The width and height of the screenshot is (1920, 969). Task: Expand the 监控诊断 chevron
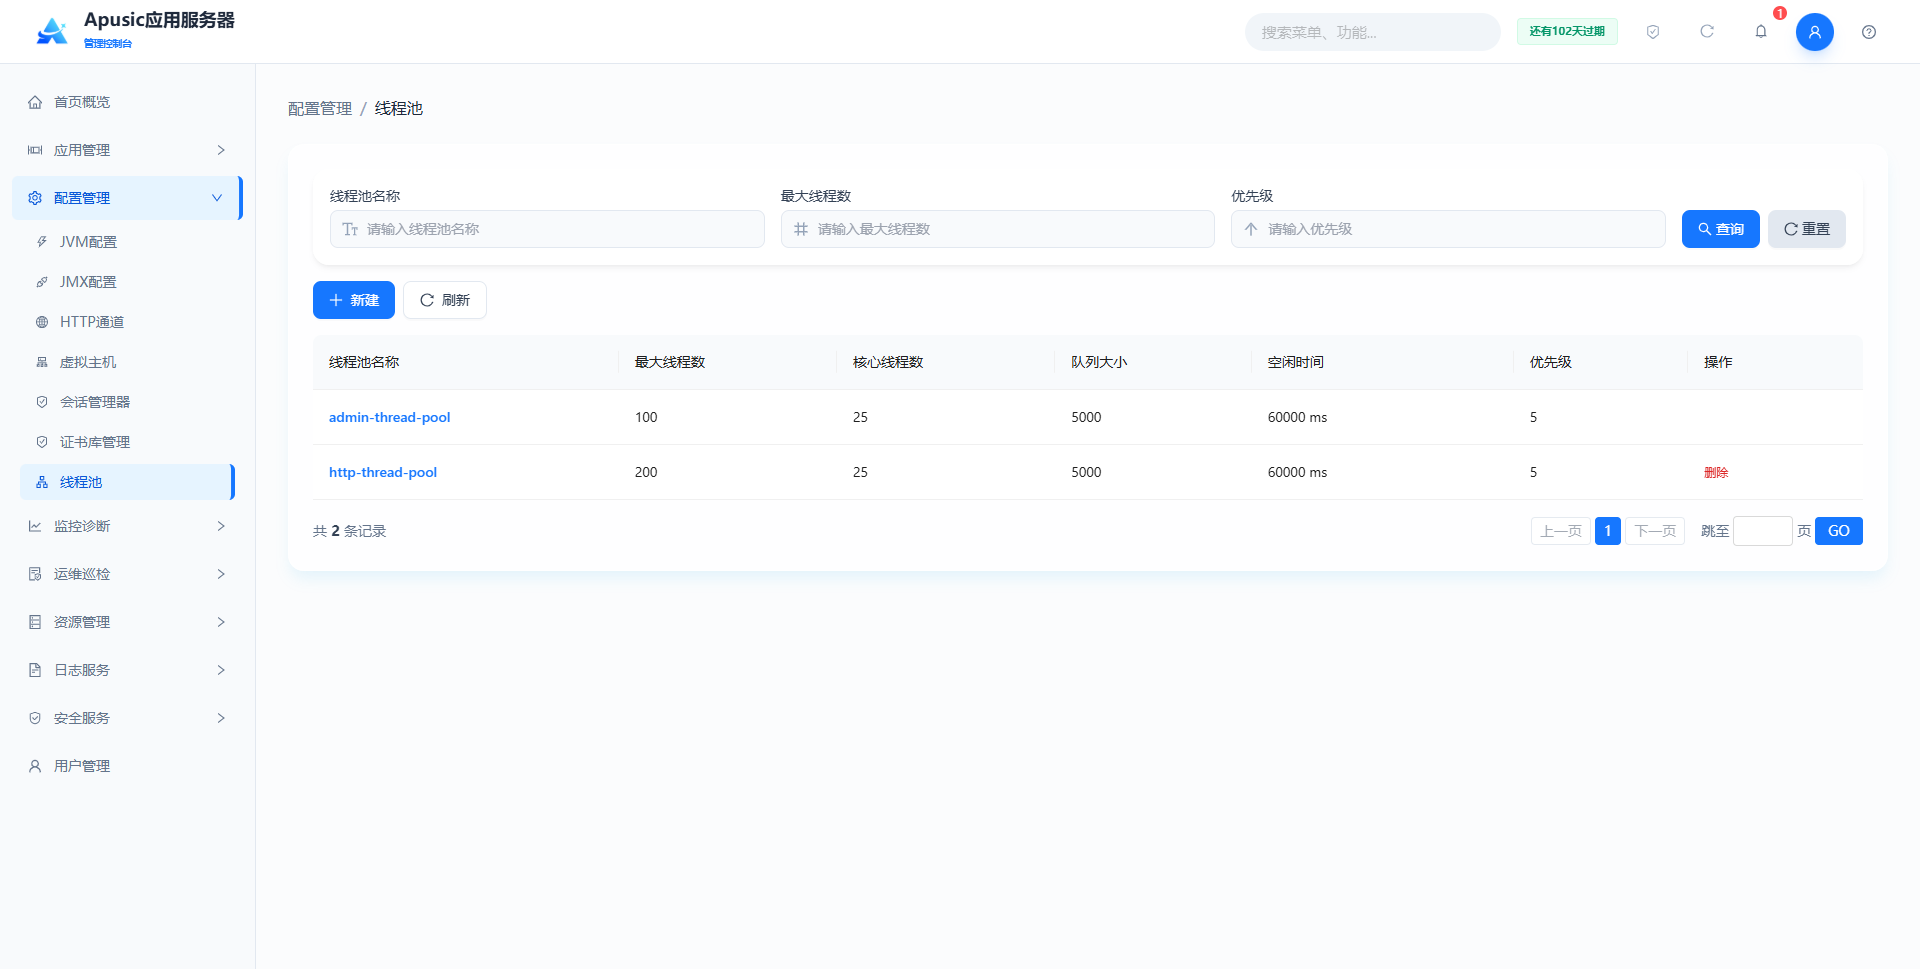point(221,526)
